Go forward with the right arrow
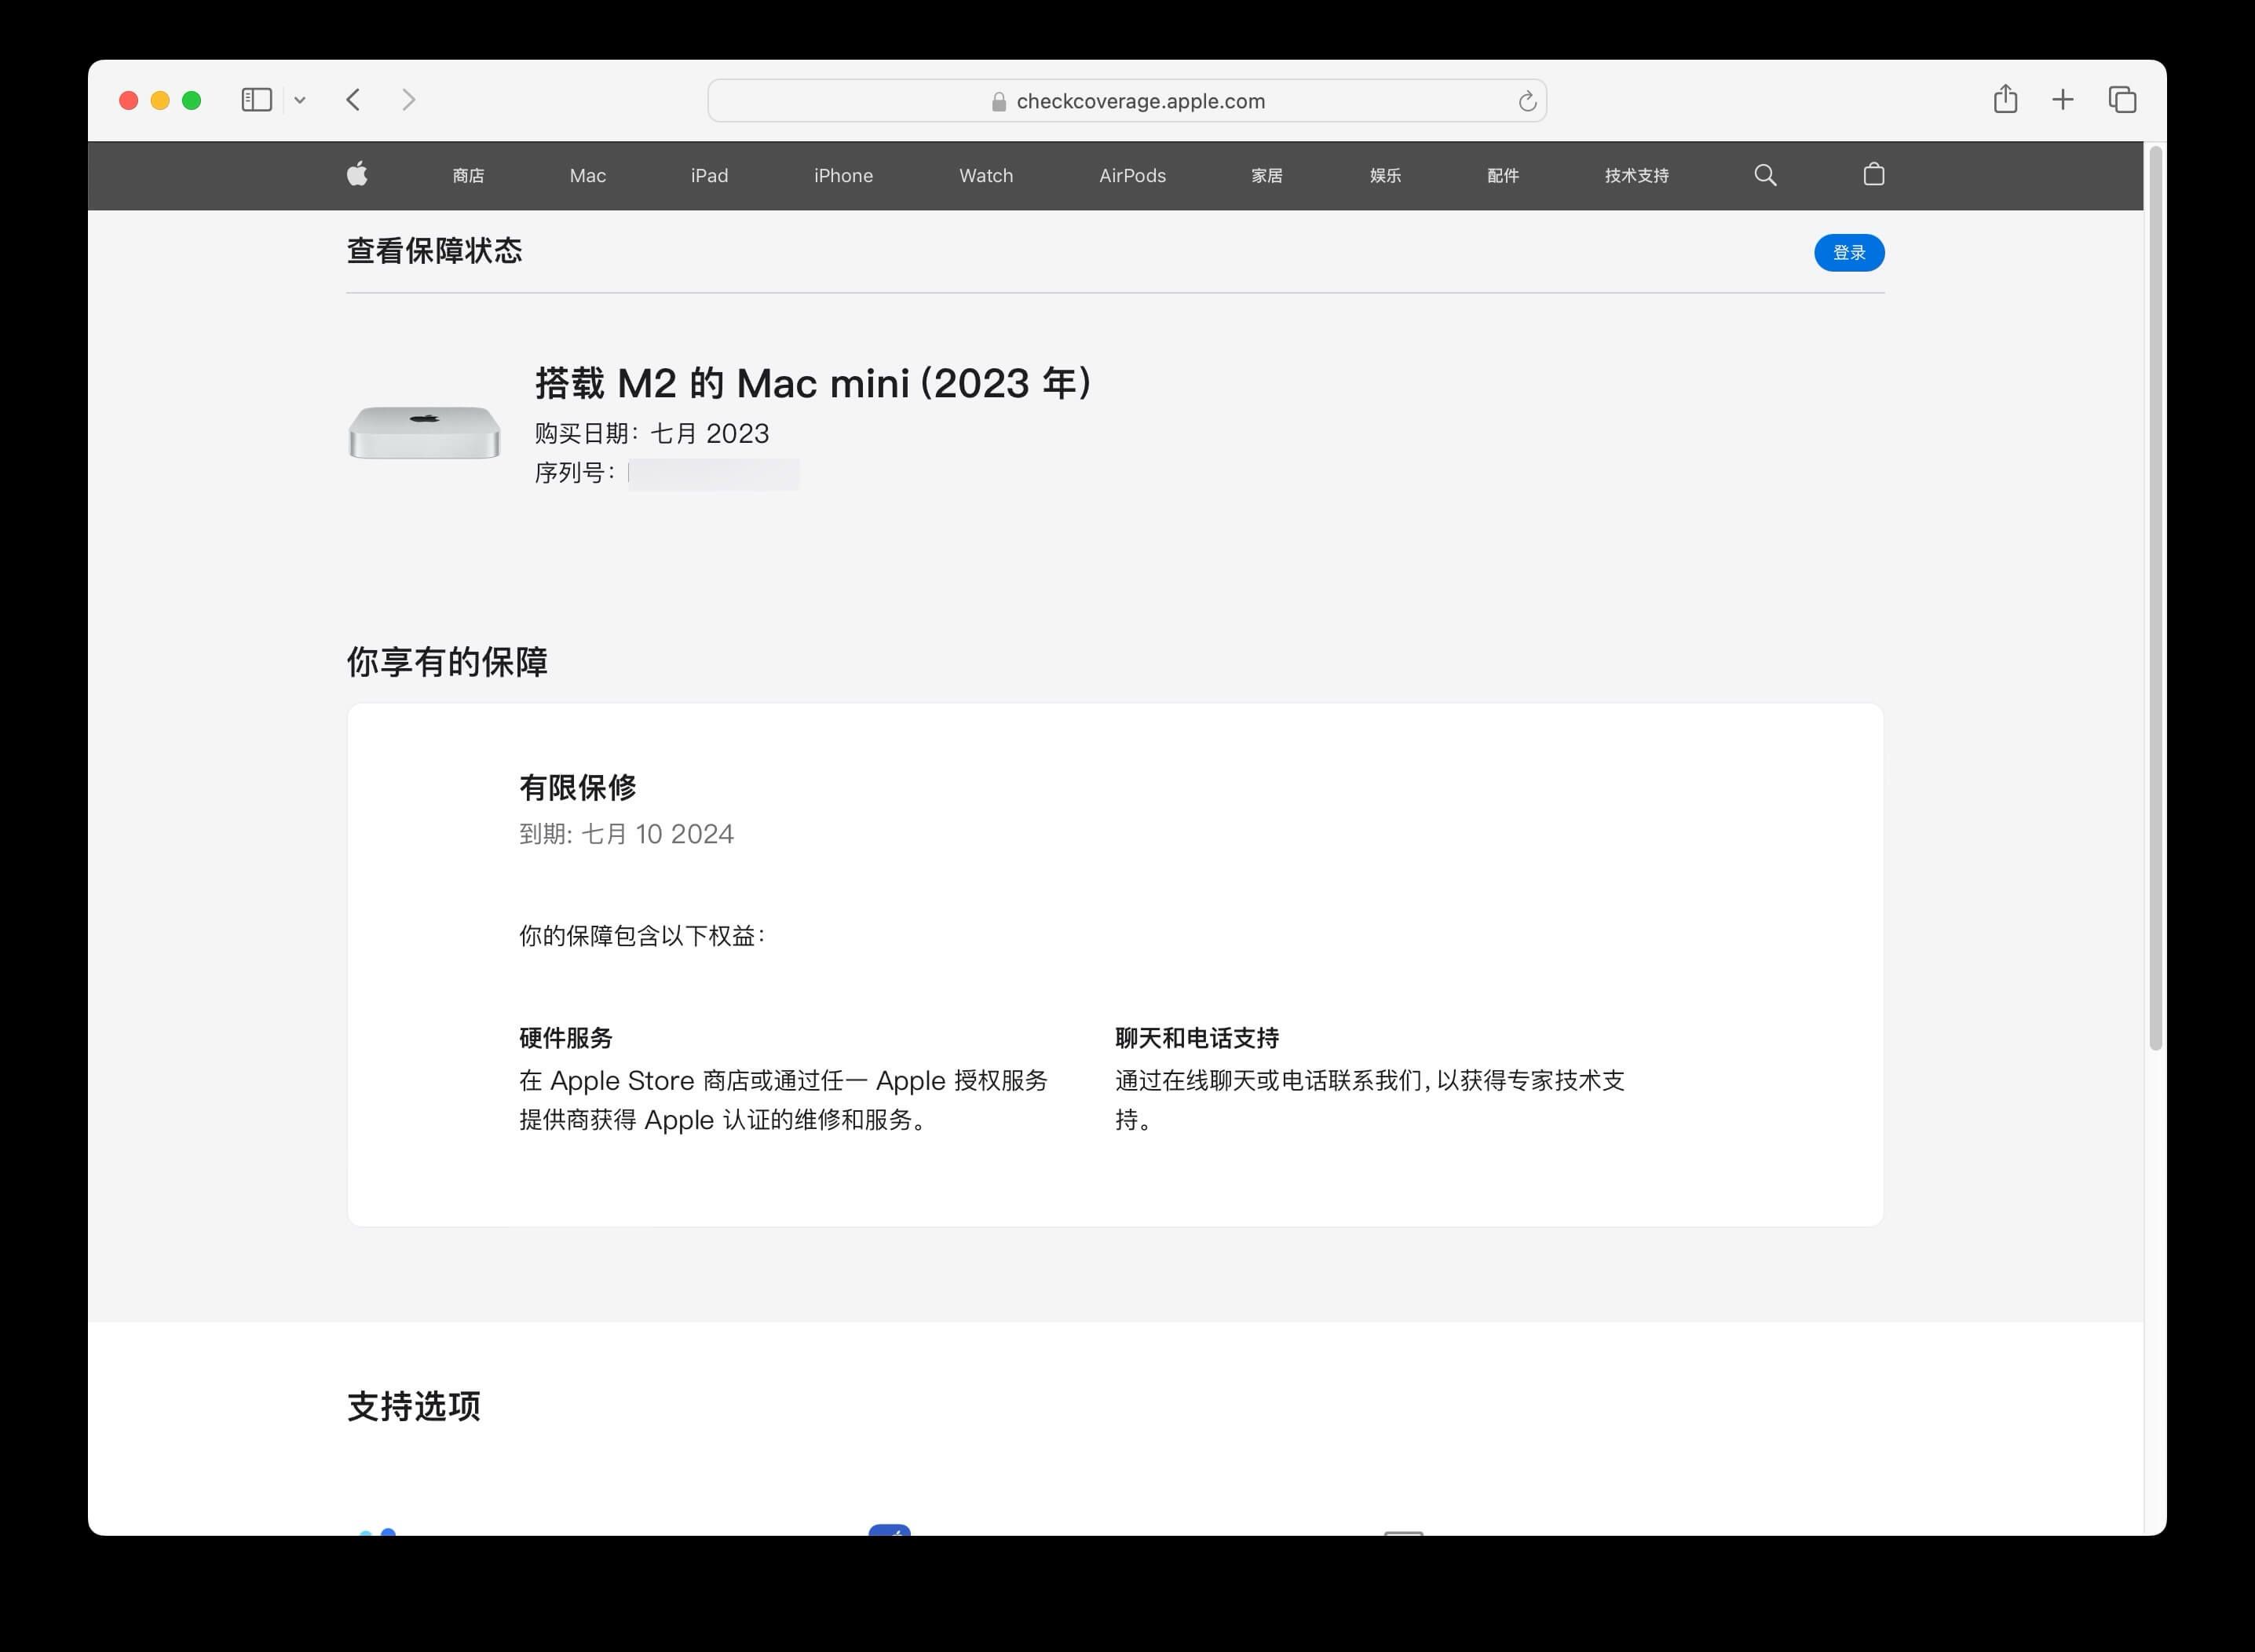Viewport: 2255px width, 1652px height. click(x=408, y=100)
